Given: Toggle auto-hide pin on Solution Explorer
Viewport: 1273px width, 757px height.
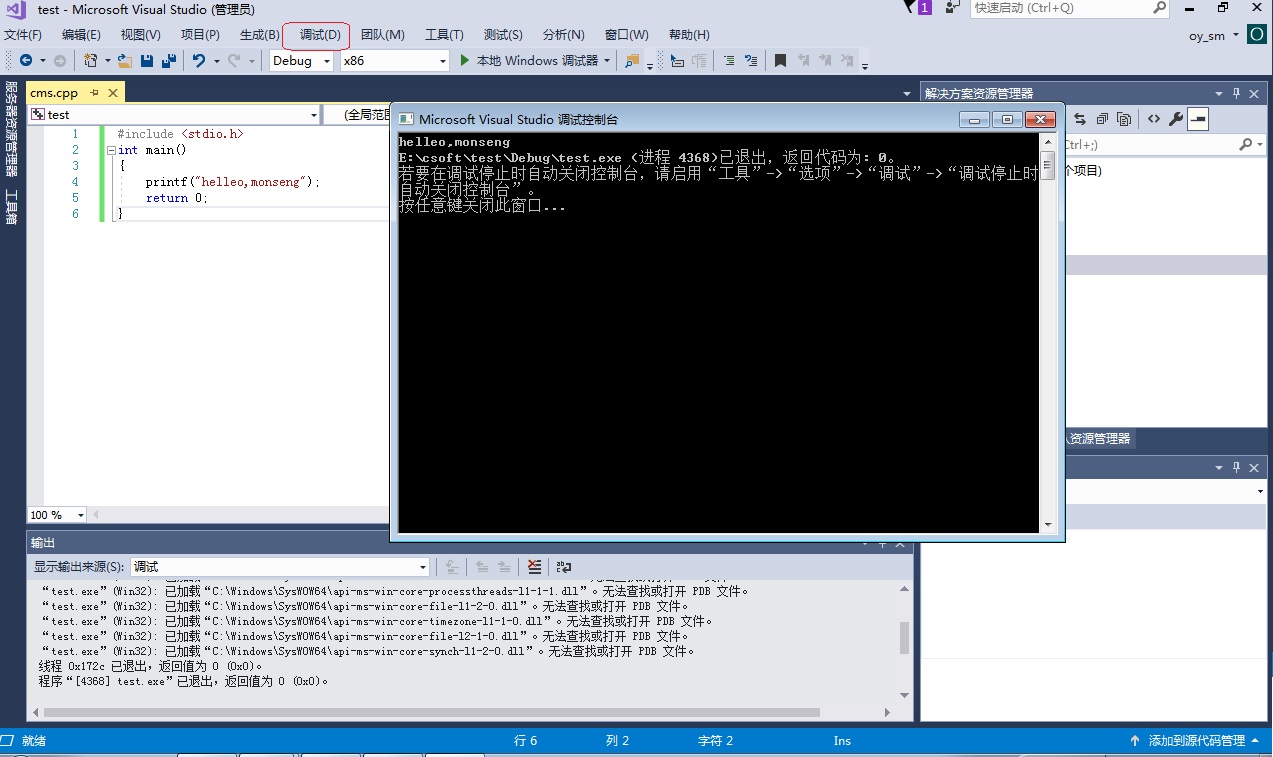Looking at the screenshot, I should pos(1237,93).
